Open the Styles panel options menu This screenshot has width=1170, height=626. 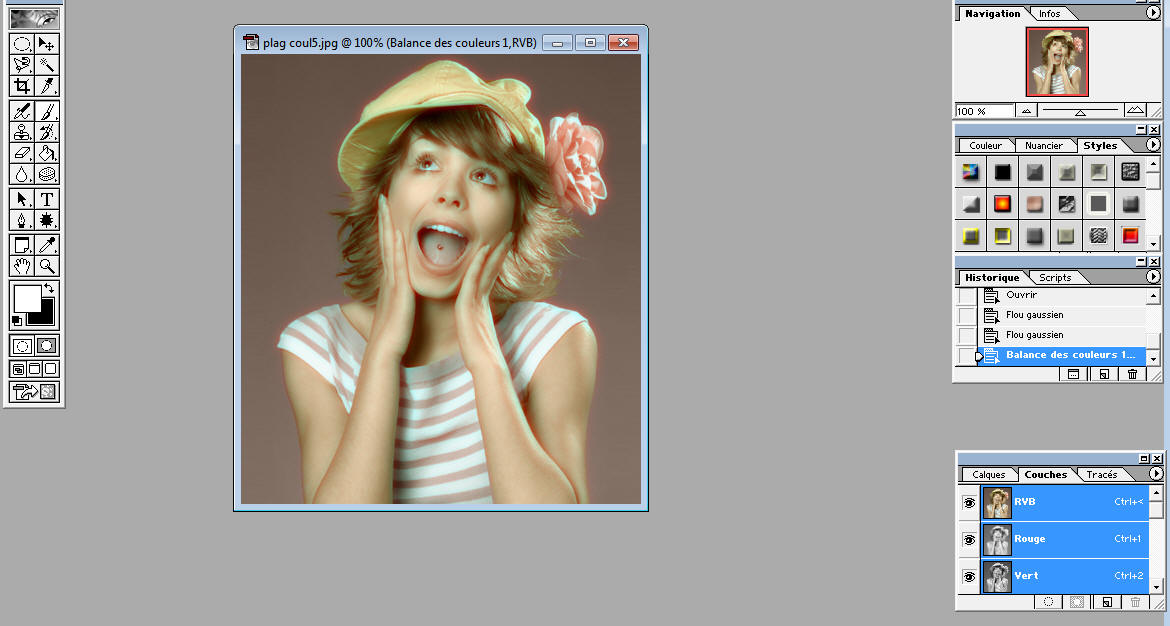pos(1153,145)
